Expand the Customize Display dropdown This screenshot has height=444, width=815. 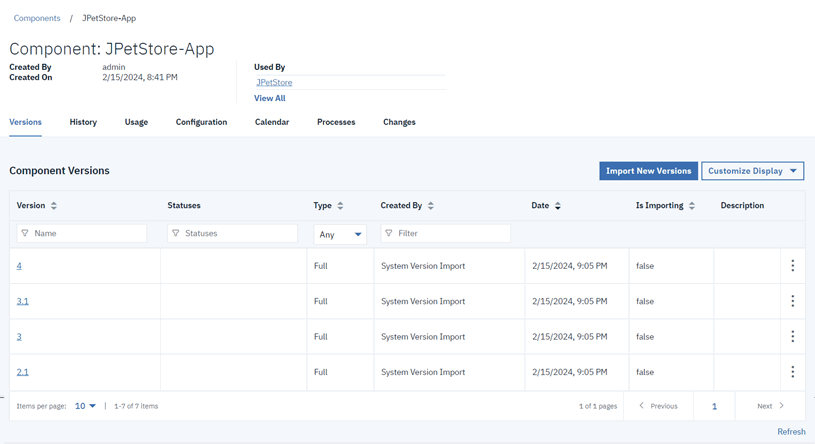(752, 171)
